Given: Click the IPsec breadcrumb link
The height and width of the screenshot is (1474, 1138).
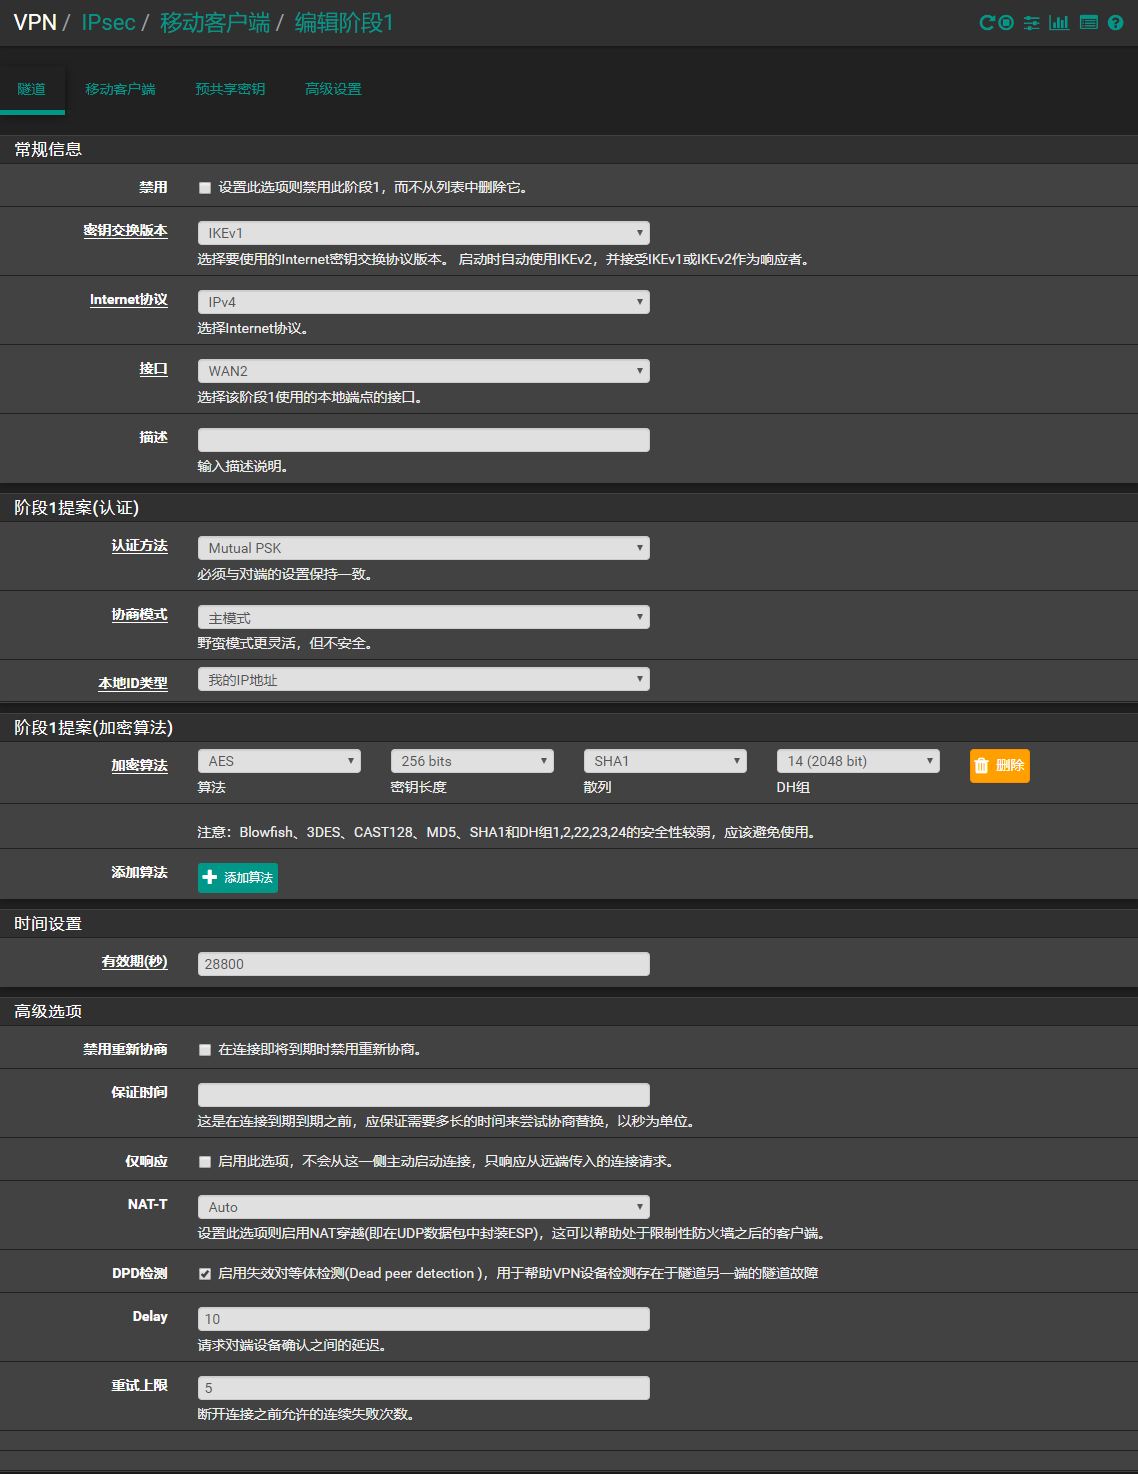Looking at the screenshot, I should click(x=108, y=23).
